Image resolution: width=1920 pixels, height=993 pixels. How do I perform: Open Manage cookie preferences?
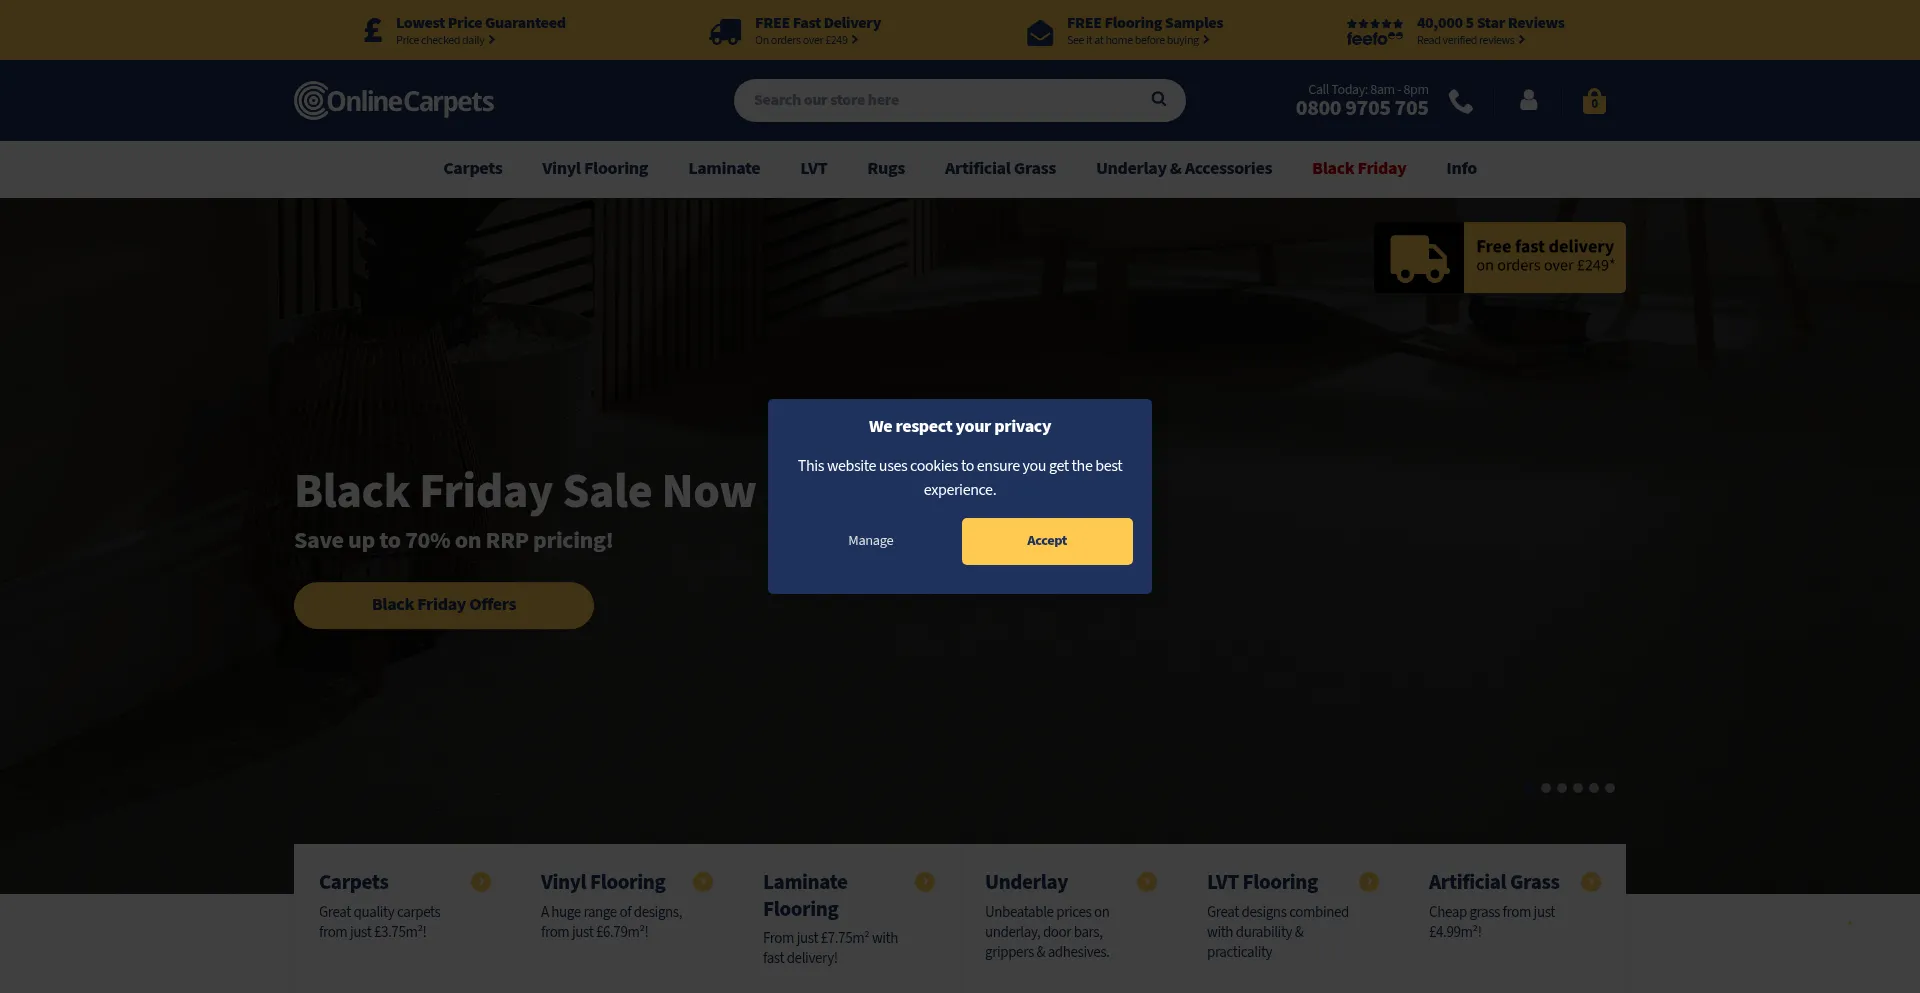[x=871, y=541]
